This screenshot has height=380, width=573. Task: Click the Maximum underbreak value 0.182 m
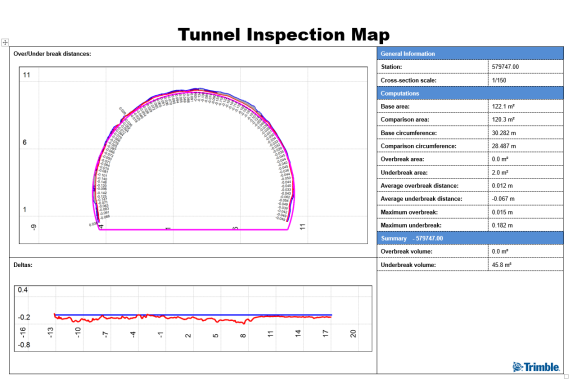pos(502,225)
